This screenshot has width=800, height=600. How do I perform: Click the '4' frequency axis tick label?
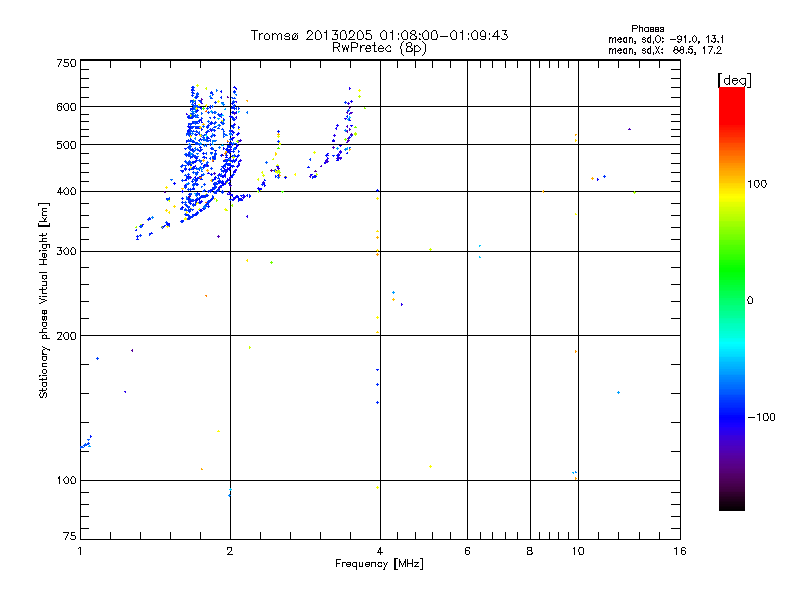click(x=380, y=551)
